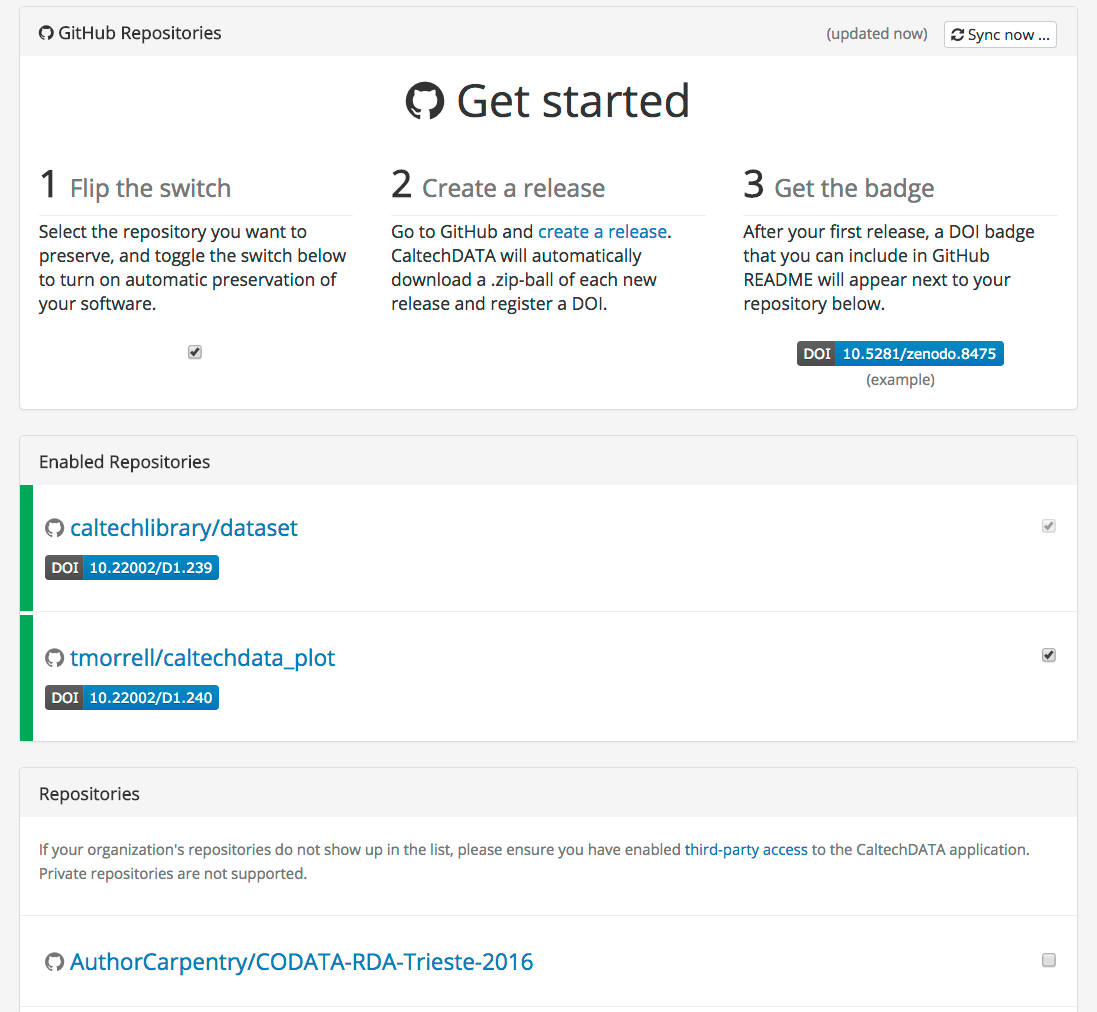This screenshot has height=1012, width=1097.
Task: Open the tmorrell/caltechdata_plot repository link
Action: 202,658
